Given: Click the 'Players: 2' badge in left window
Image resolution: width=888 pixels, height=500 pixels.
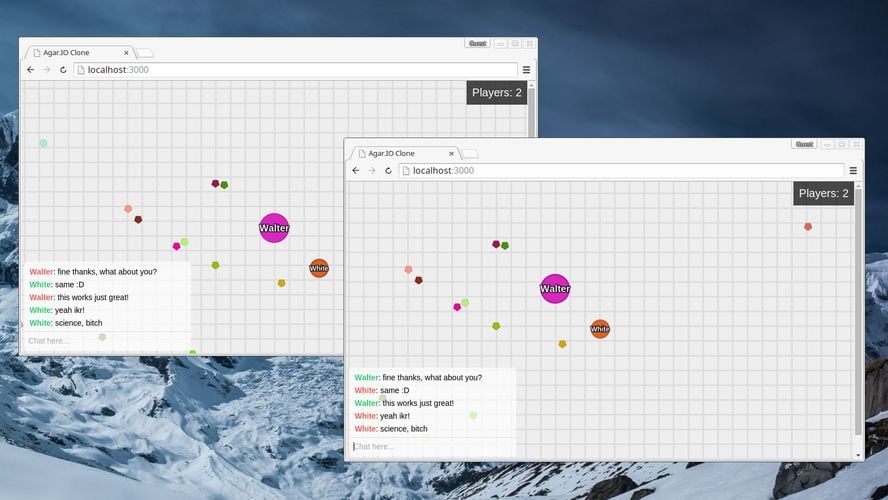Looking at the screenshot, I should (x=497, y=93).
